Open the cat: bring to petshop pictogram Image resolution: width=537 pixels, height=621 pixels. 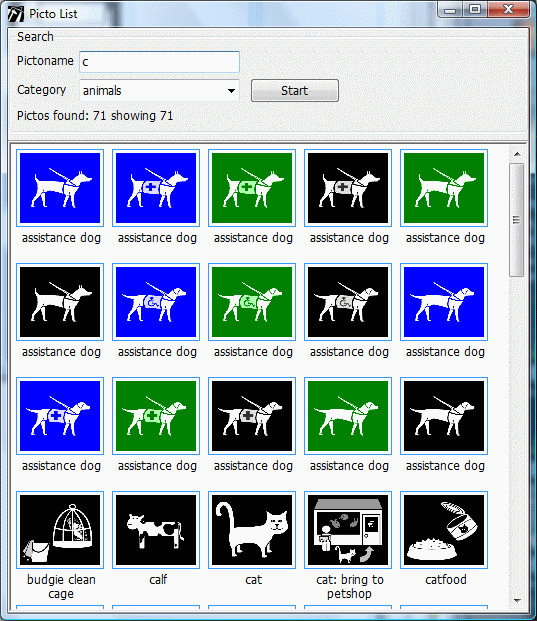click(348, 530)
